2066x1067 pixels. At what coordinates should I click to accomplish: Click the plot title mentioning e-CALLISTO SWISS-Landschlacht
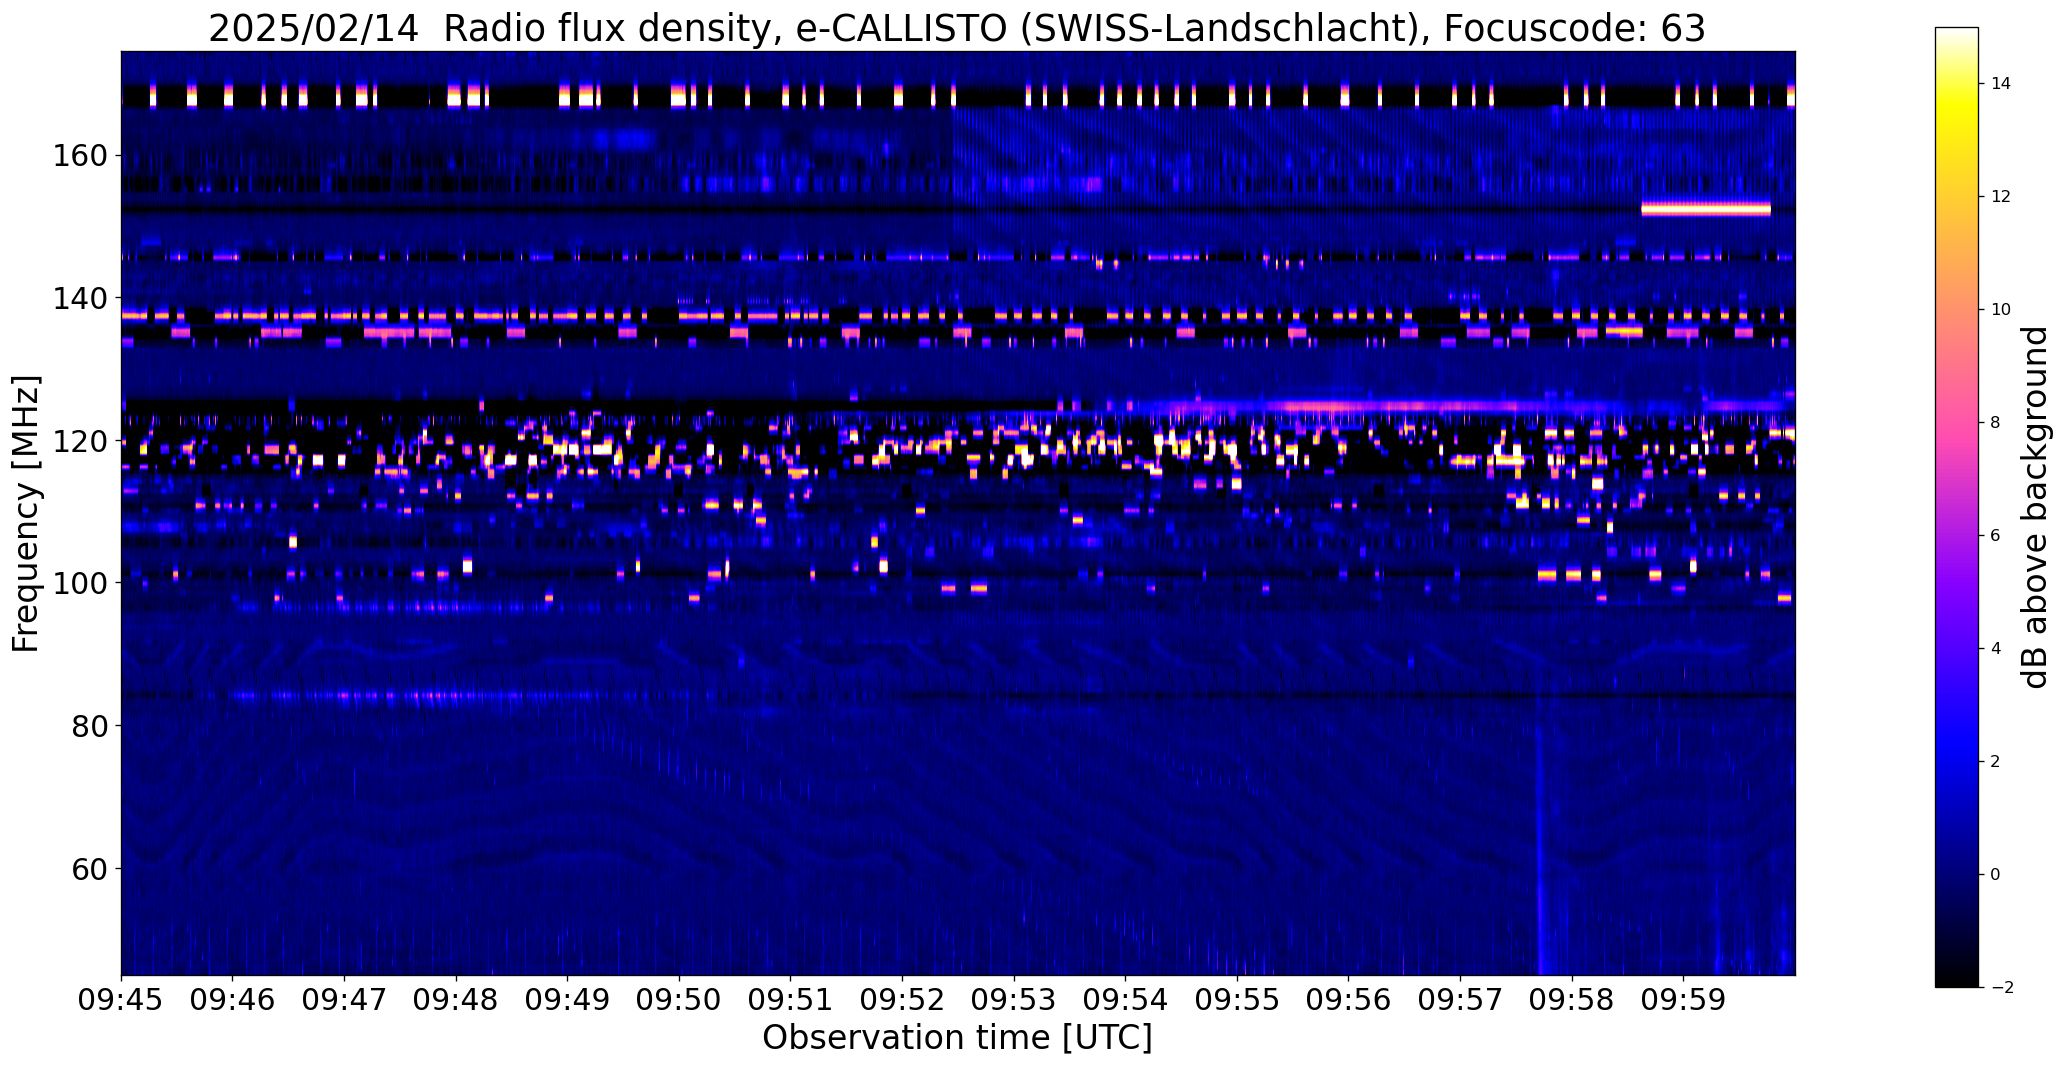pyautogui.click(x=956, y=28)
